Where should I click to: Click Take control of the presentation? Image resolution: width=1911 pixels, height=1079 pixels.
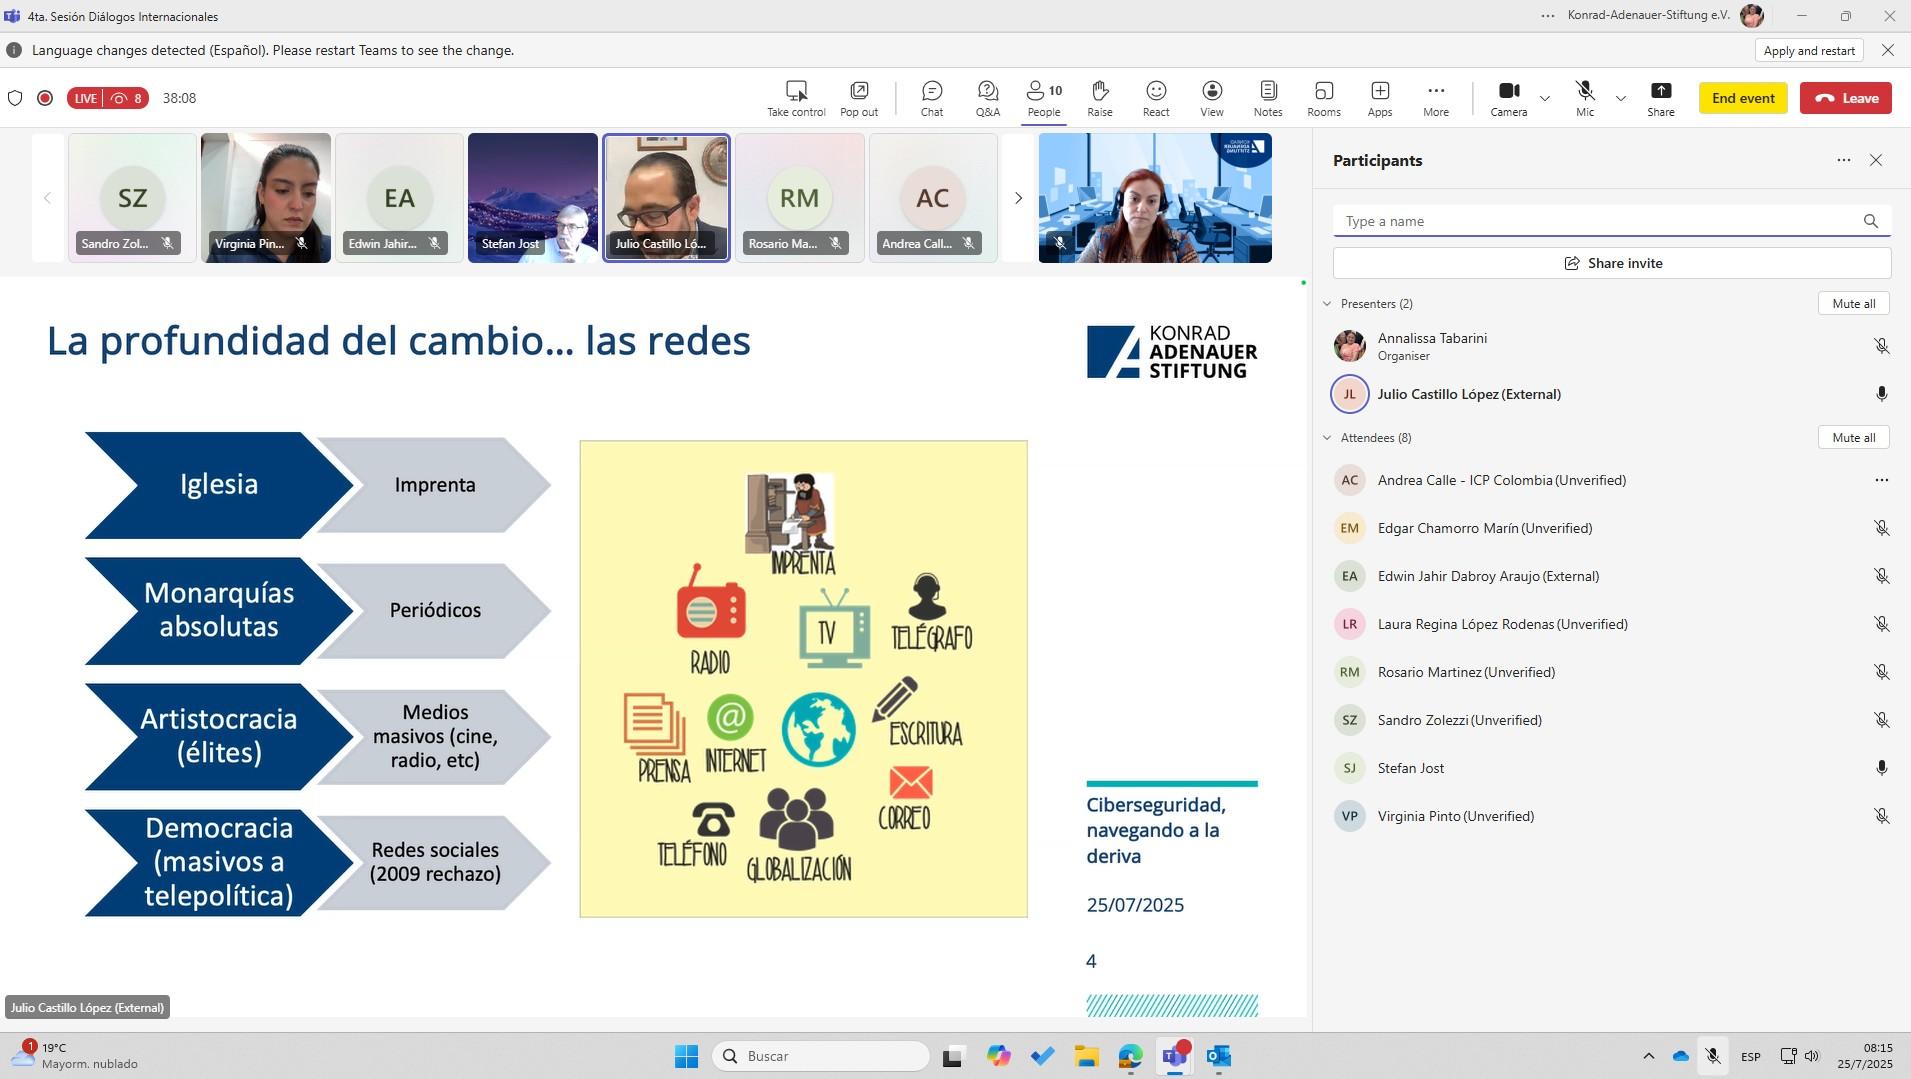(796, 98)
